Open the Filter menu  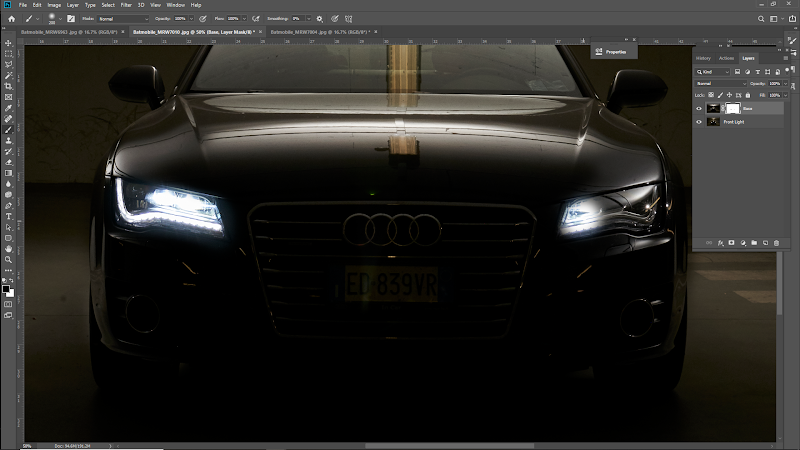click(126, 5)
